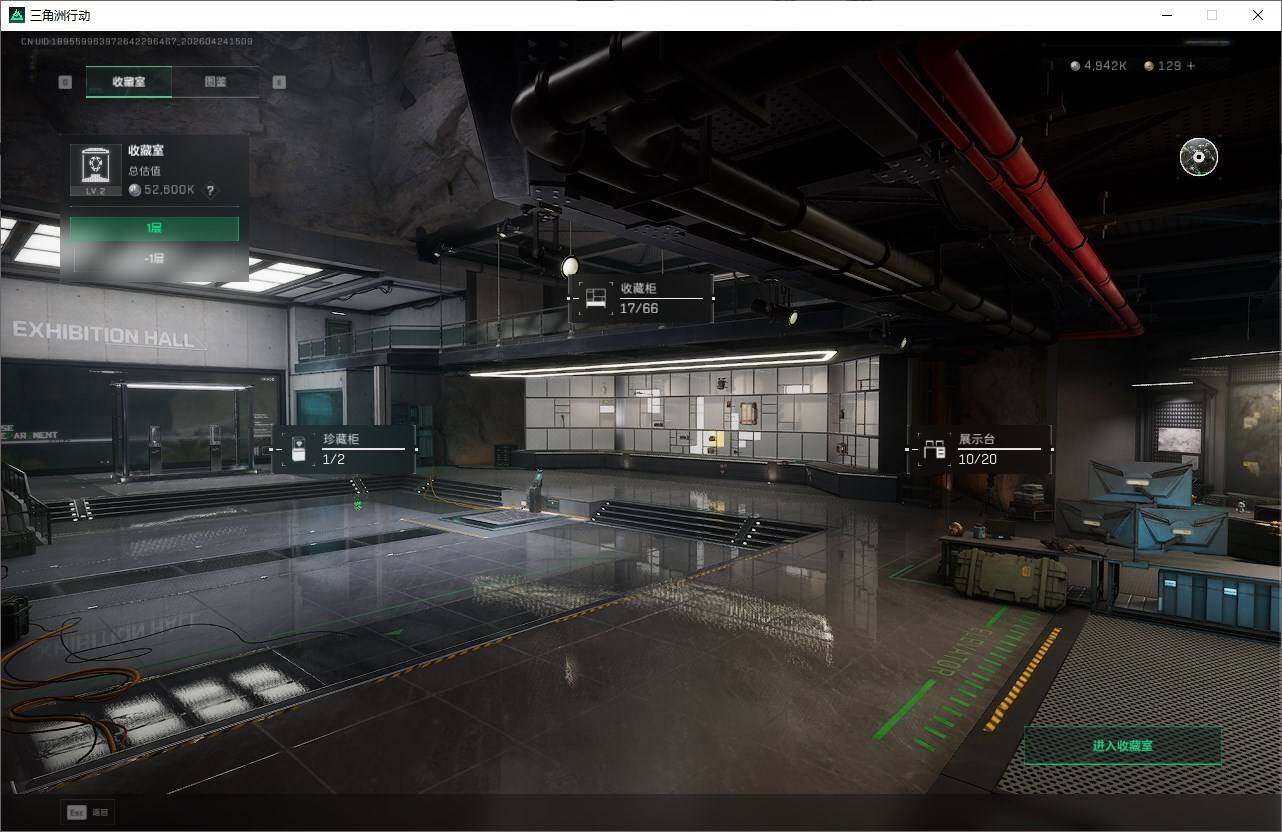Click the gold coin icon beside 129

pos(1149,66)
